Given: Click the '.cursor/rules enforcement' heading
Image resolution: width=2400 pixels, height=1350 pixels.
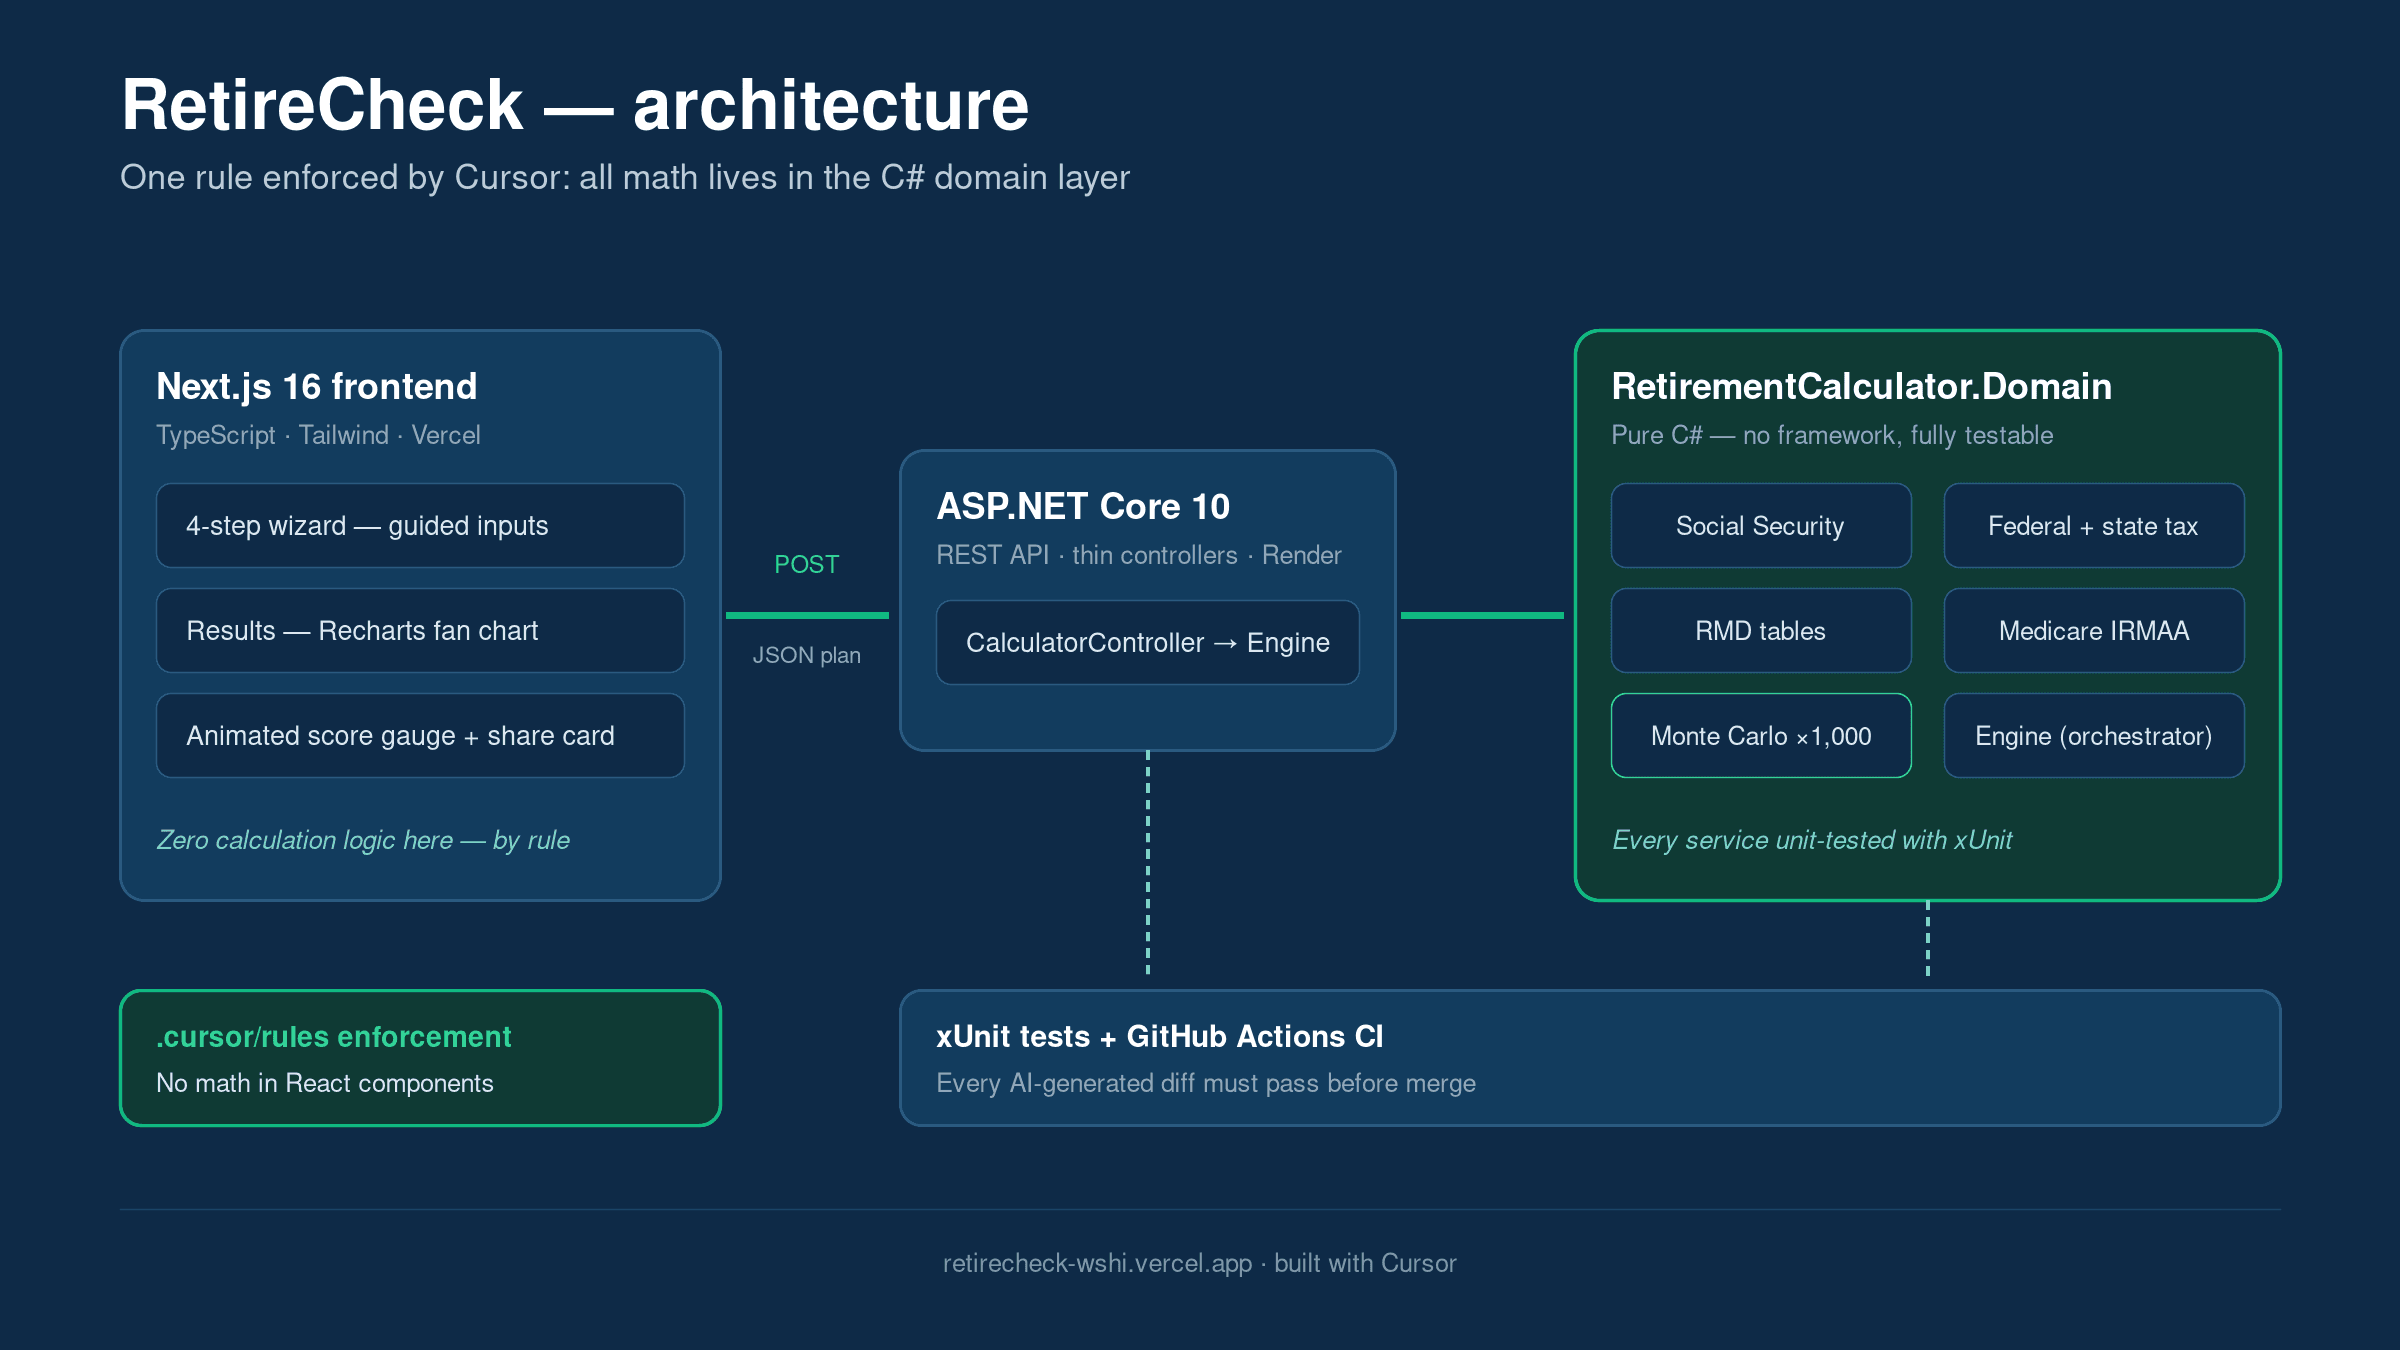Looking at the screenshot, I should (x=334, y=1037).
